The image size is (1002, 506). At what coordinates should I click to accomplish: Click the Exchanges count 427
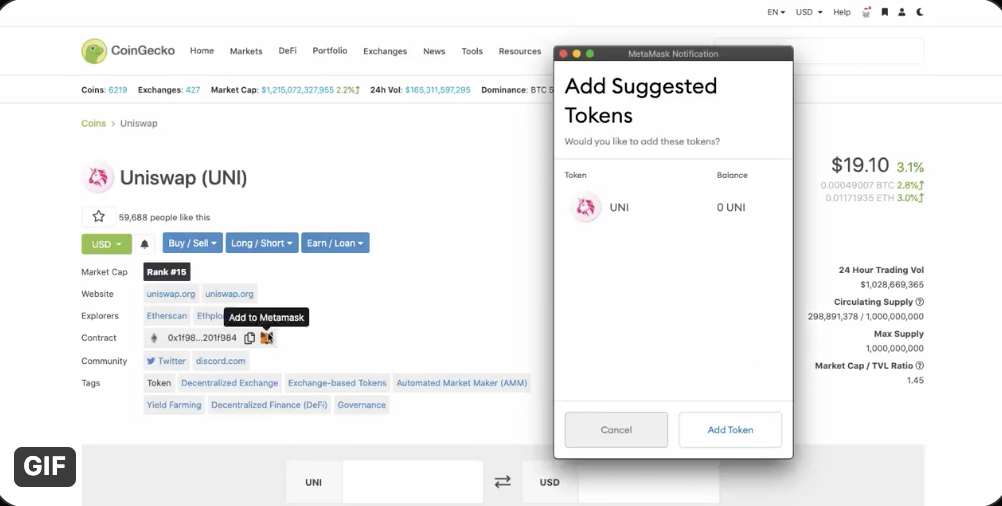tap(192, 90)
